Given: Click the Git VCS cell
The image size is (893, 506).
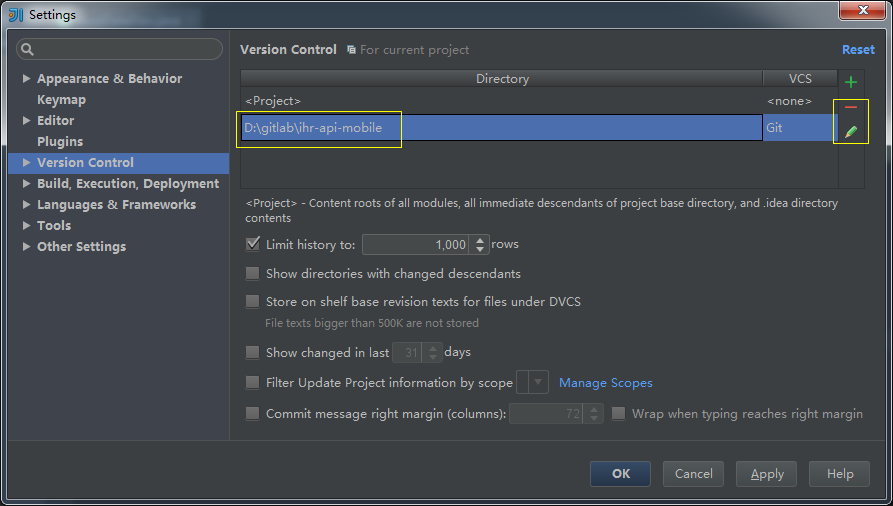Looking at the screenshot, I should (x=800, y=128).
